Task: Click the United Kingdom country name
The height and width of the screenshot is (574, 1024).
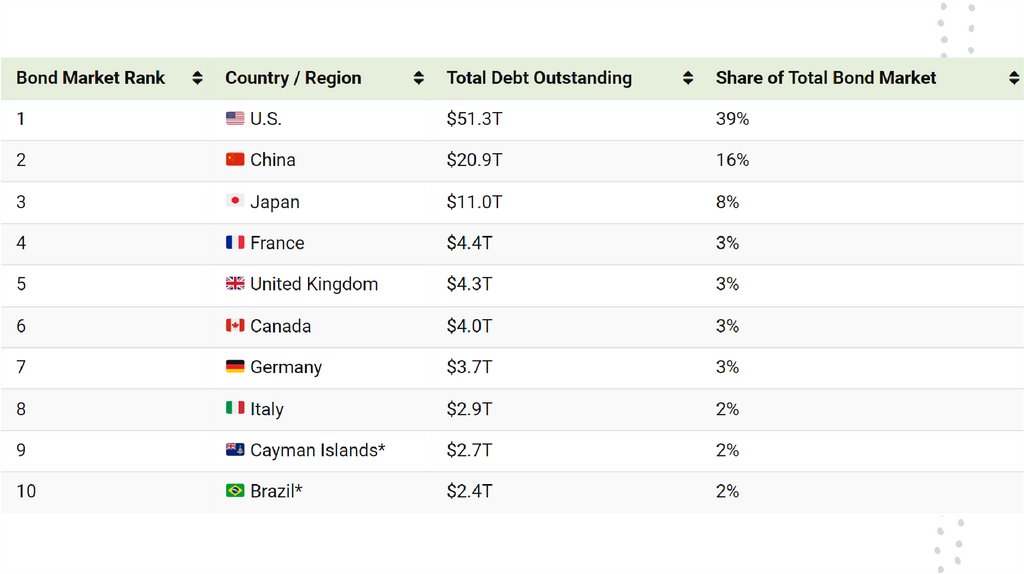Action: tap(314, 284)
